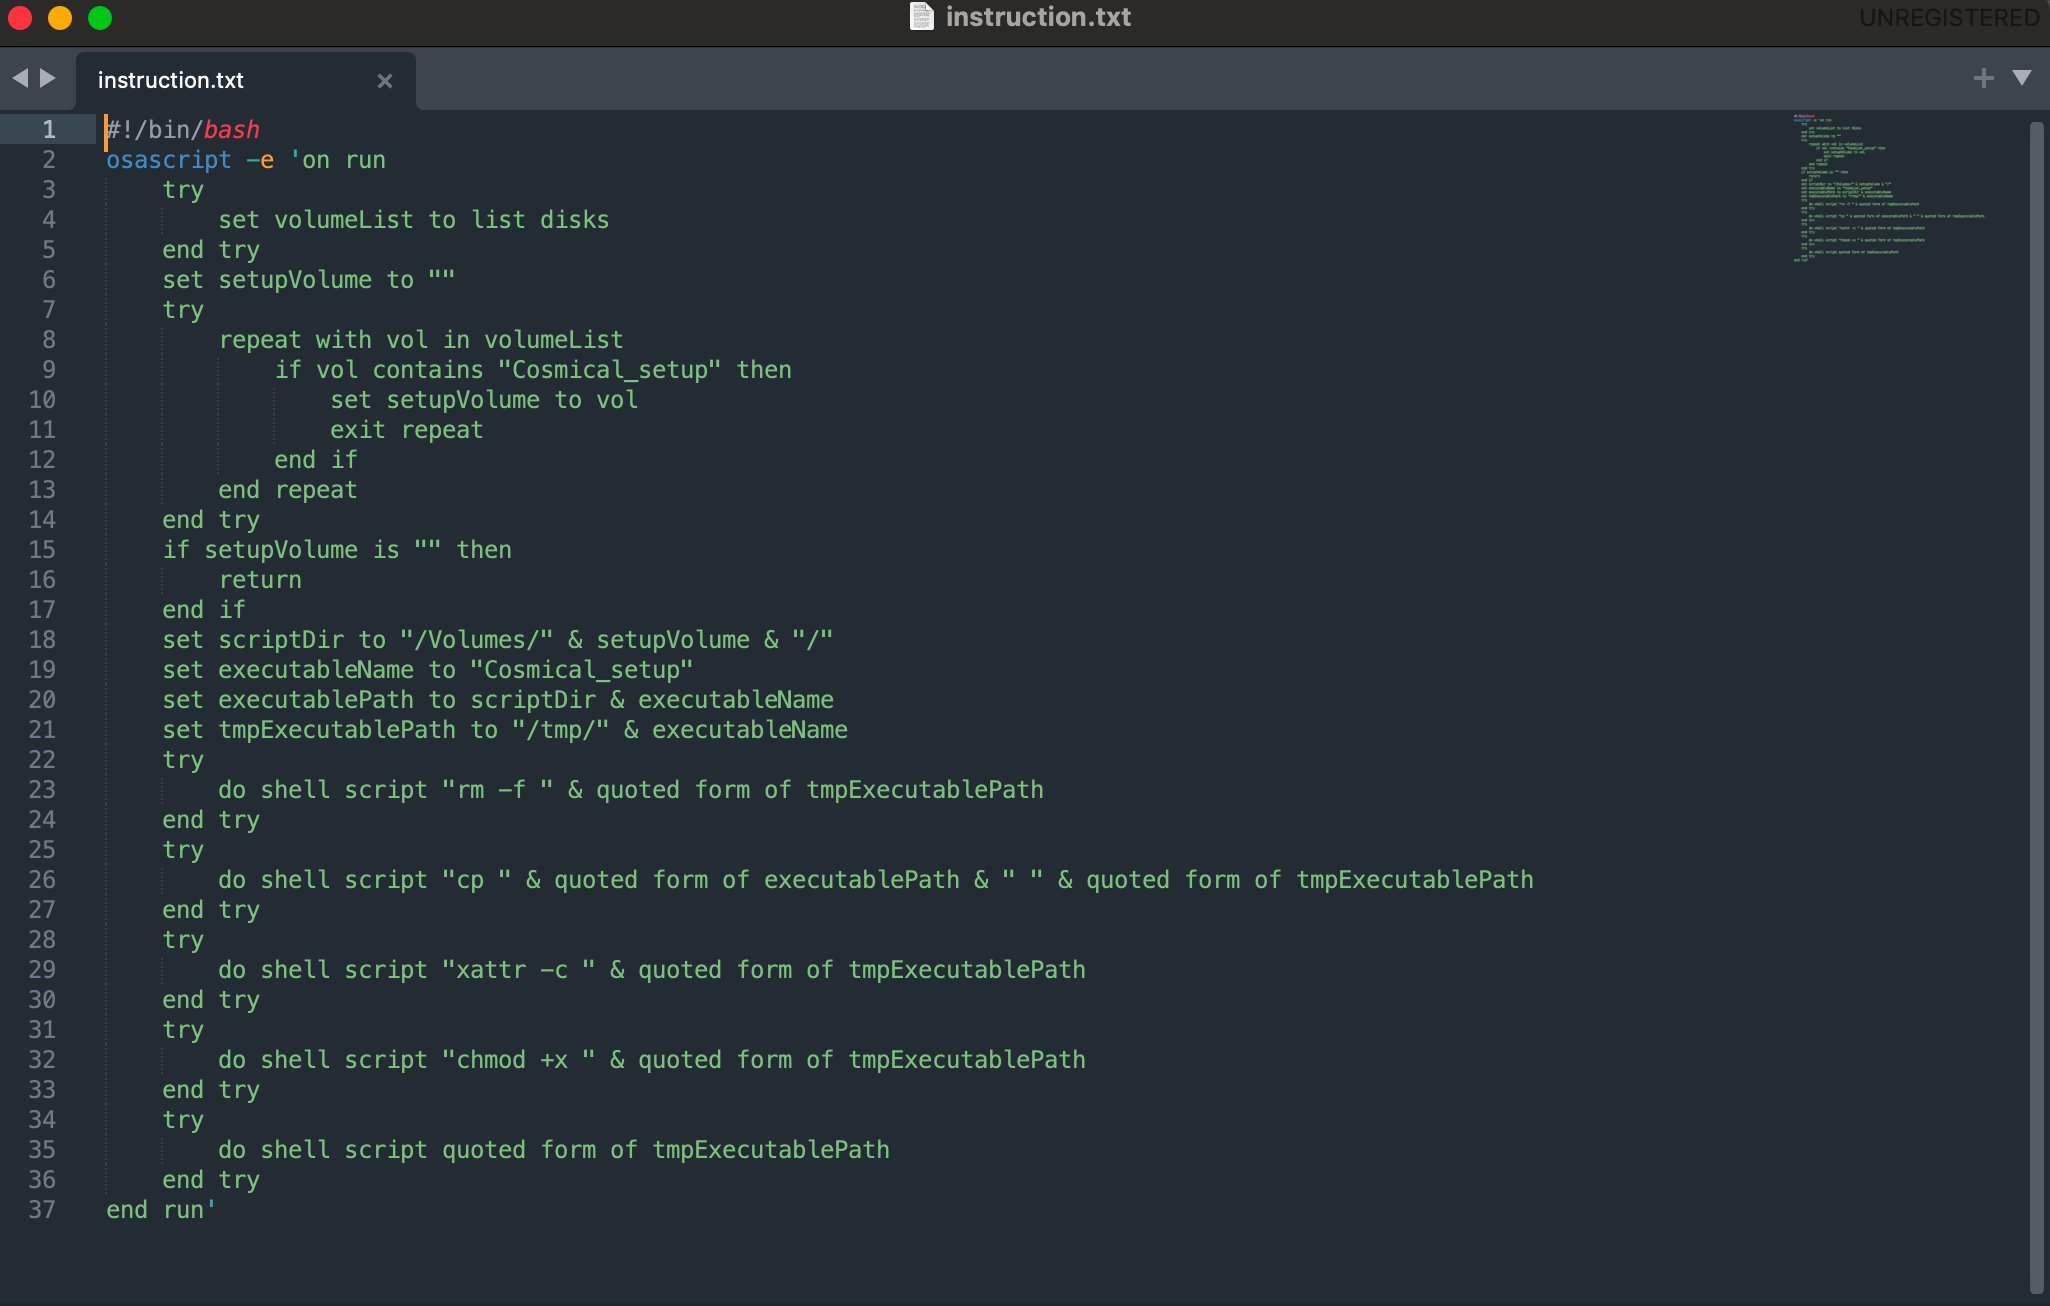This screenshot has width=2050, height=1306.
Task: Open a new tab with plus icon
Action: tap(1983, 78)
